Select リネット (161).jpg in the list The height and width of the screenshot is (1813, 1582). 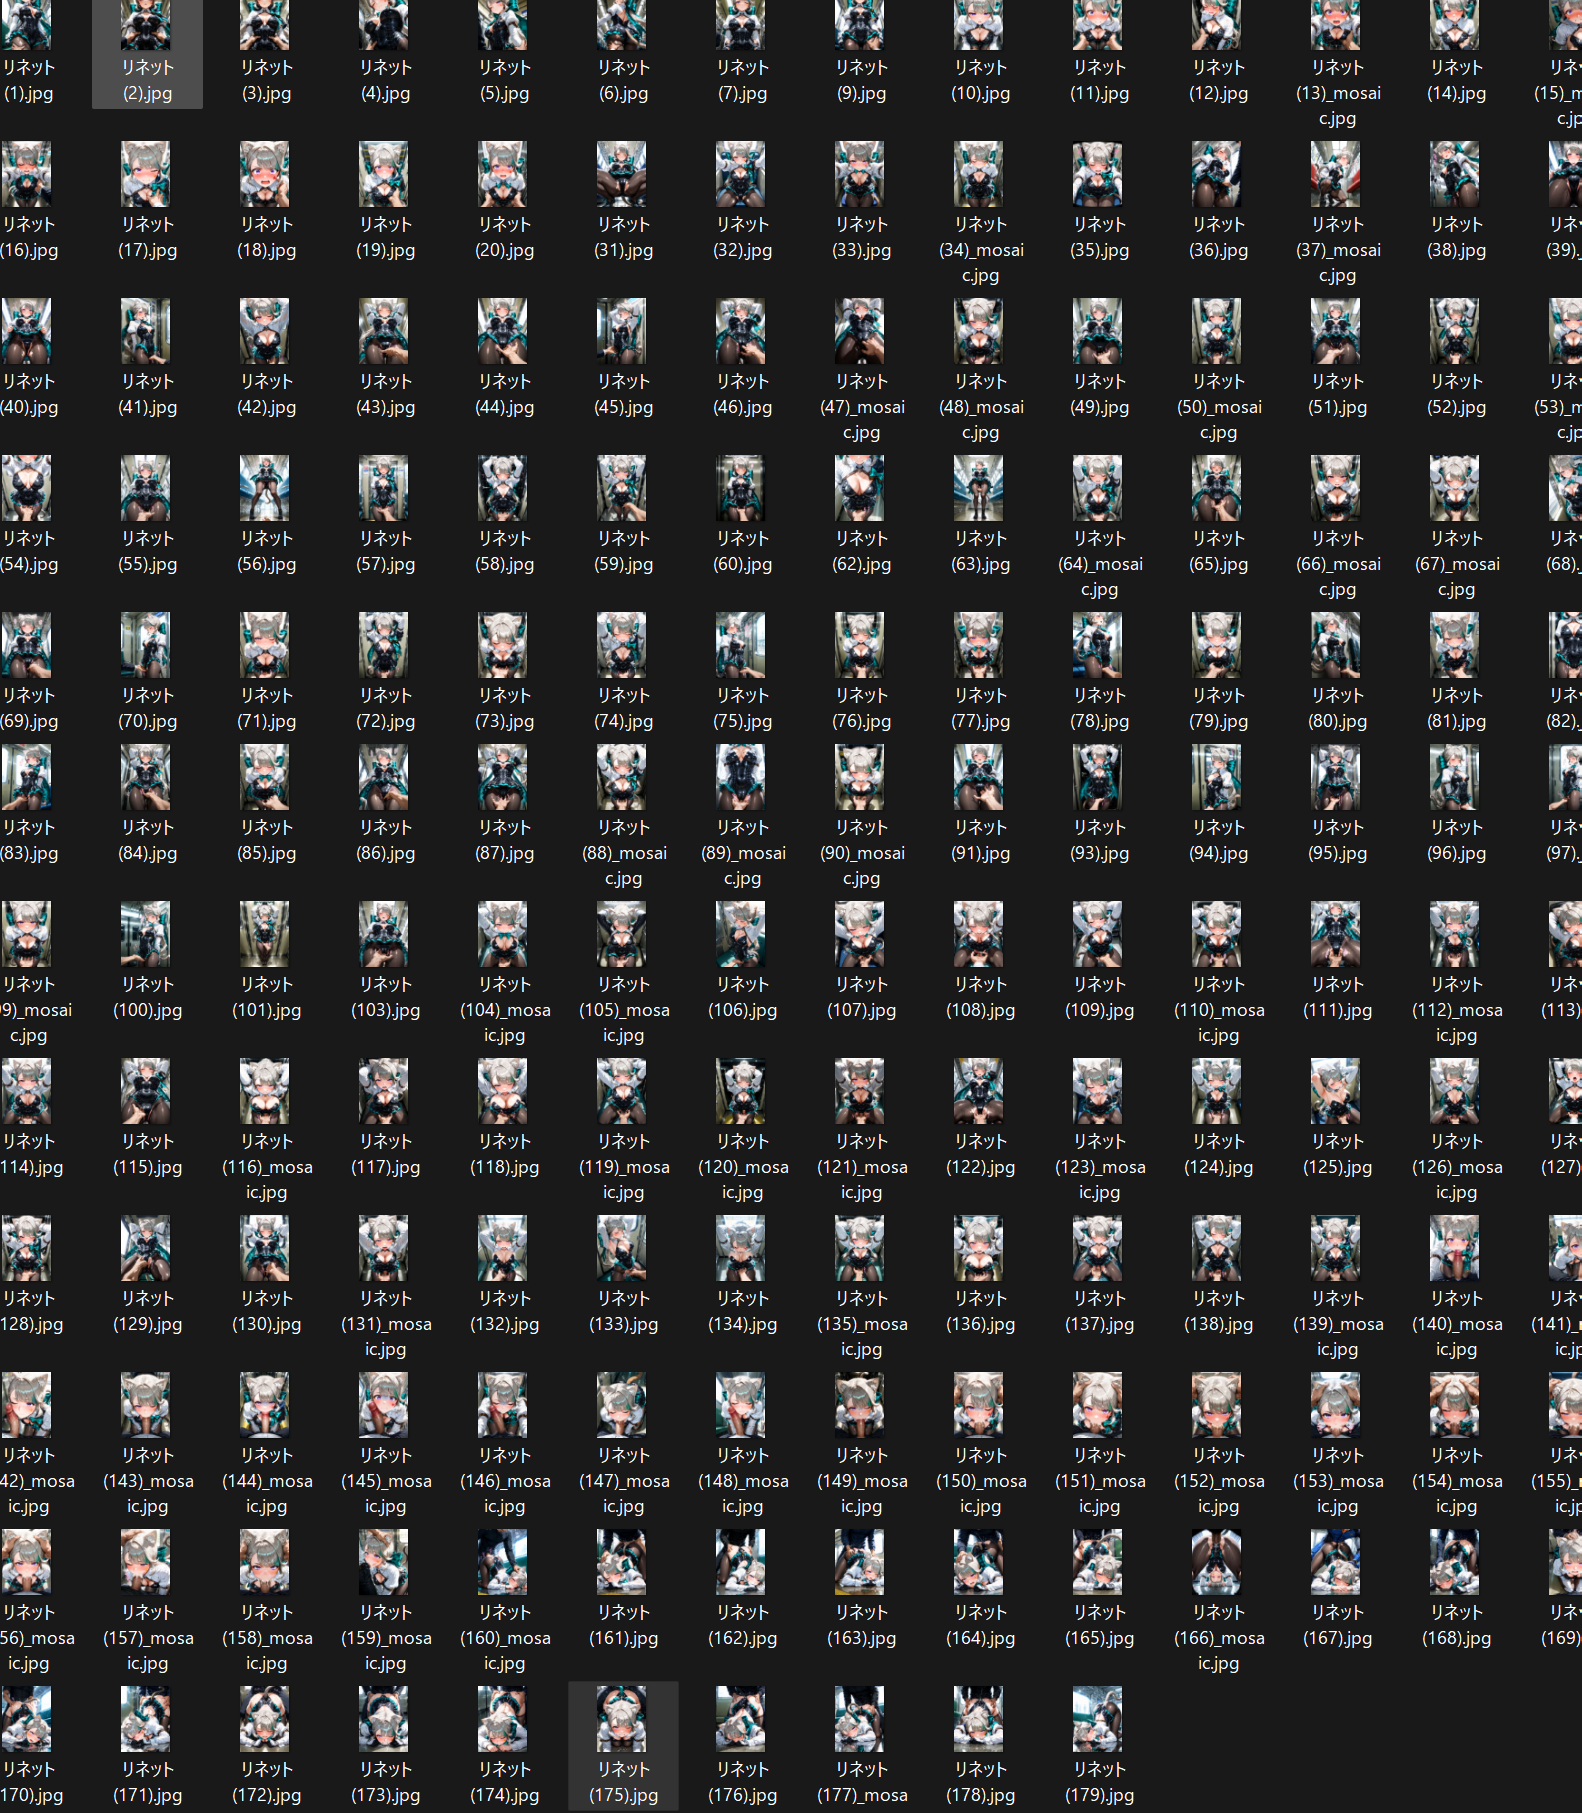[x=623, y=1588]
